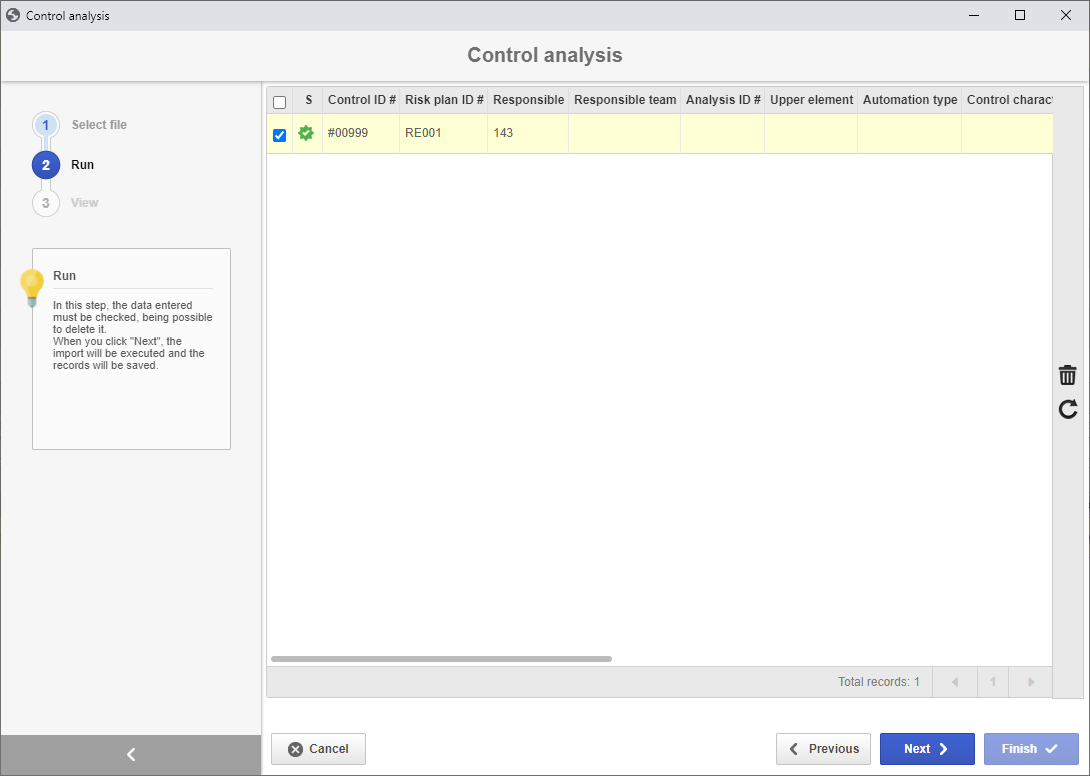
Task: Click the Next button
Action: 927,749
